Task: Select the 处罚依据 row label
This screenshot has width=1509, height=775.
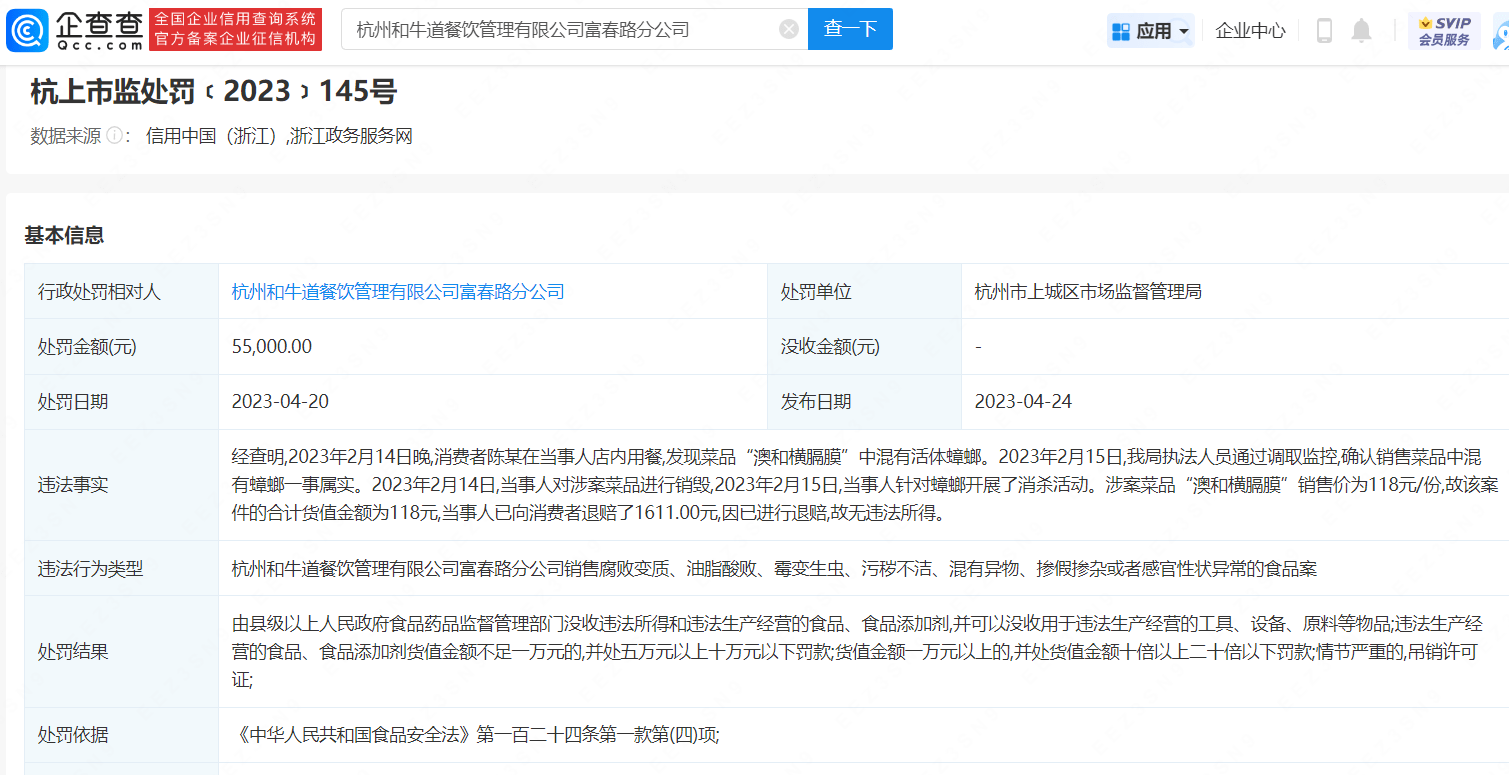Action: [73, 735]
